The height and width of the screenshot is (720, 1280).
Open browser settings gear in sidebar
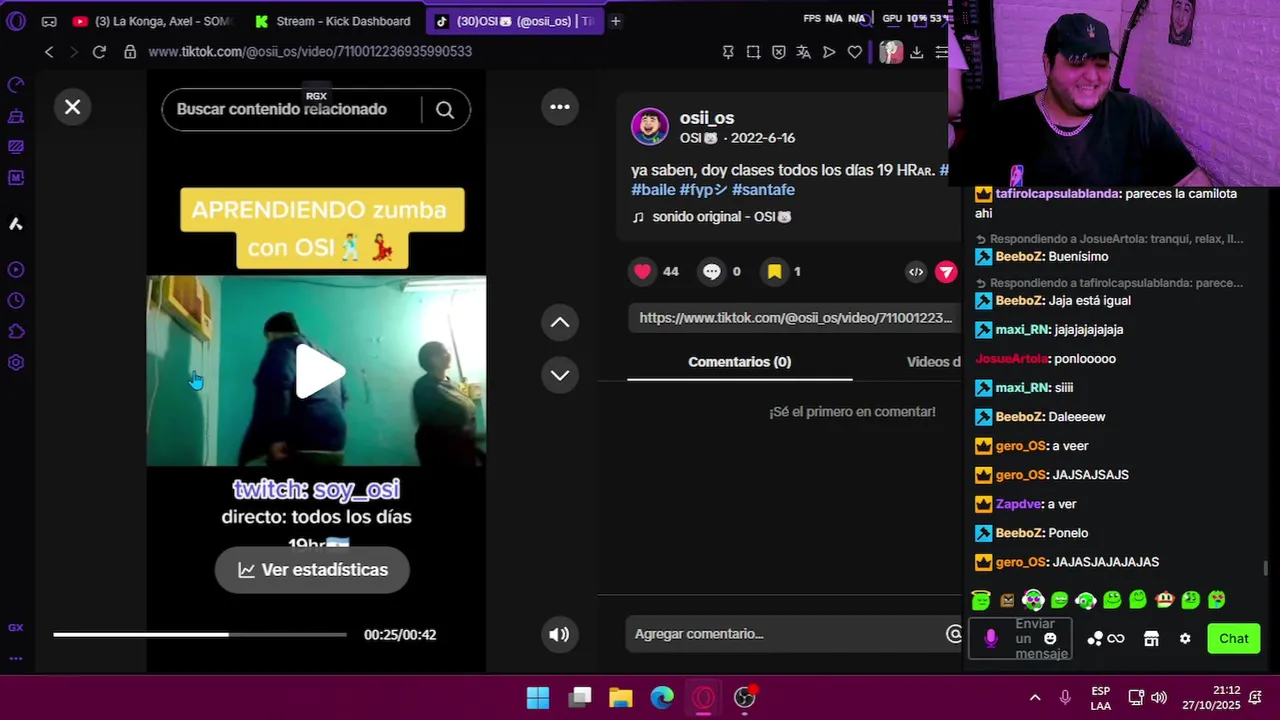15,363
